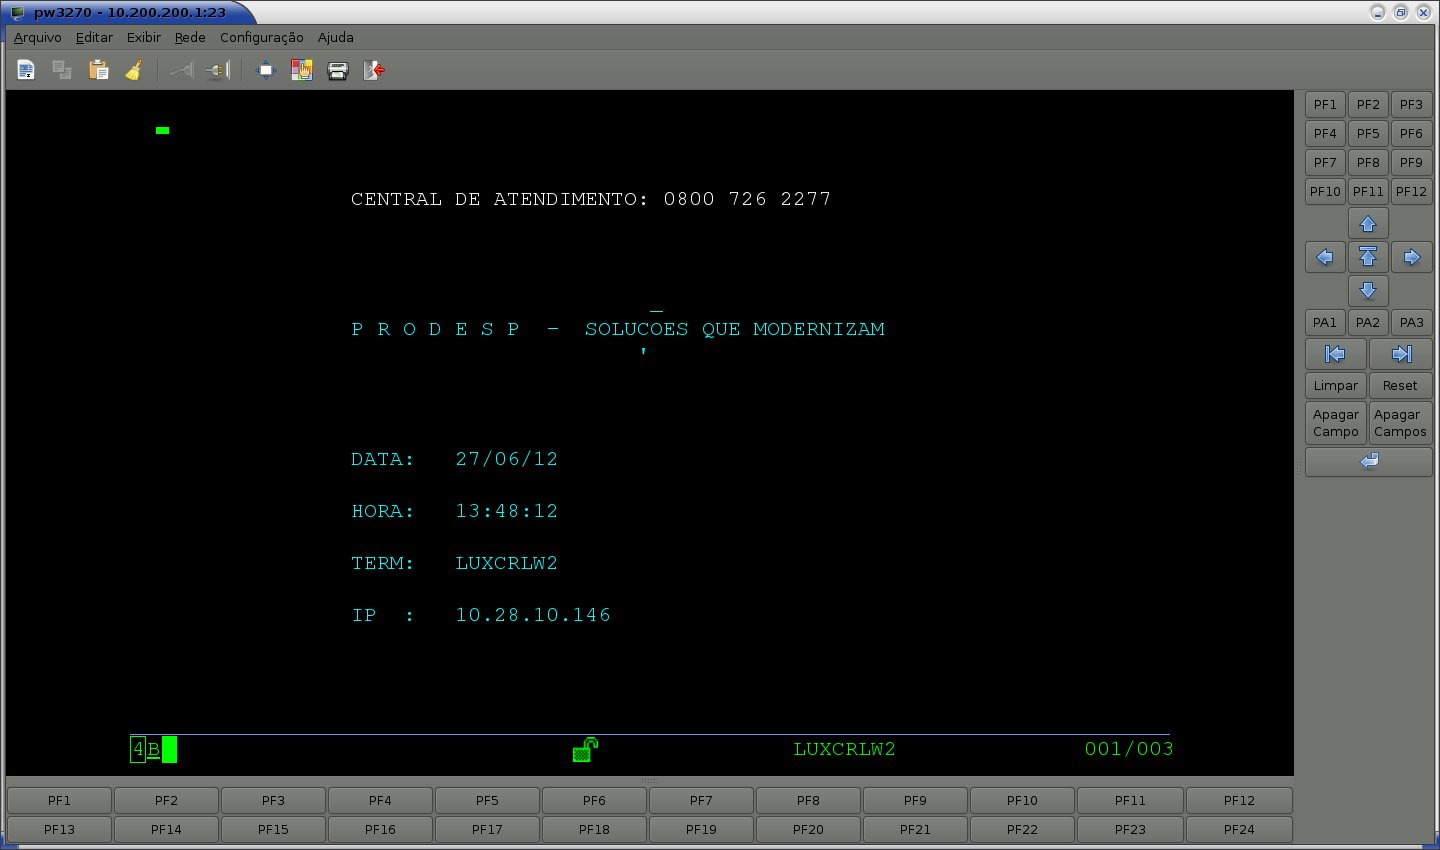Click the left arrow cursor key
The height and width of the screenshot is (850, 1440).
click(1325, 257)
